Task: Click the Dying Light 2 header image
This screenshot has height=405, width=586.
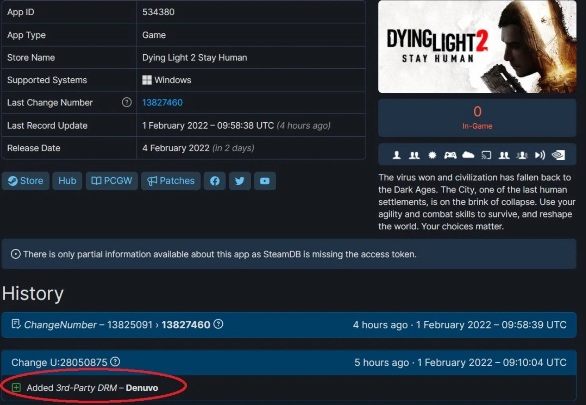Action: point(477,47)
